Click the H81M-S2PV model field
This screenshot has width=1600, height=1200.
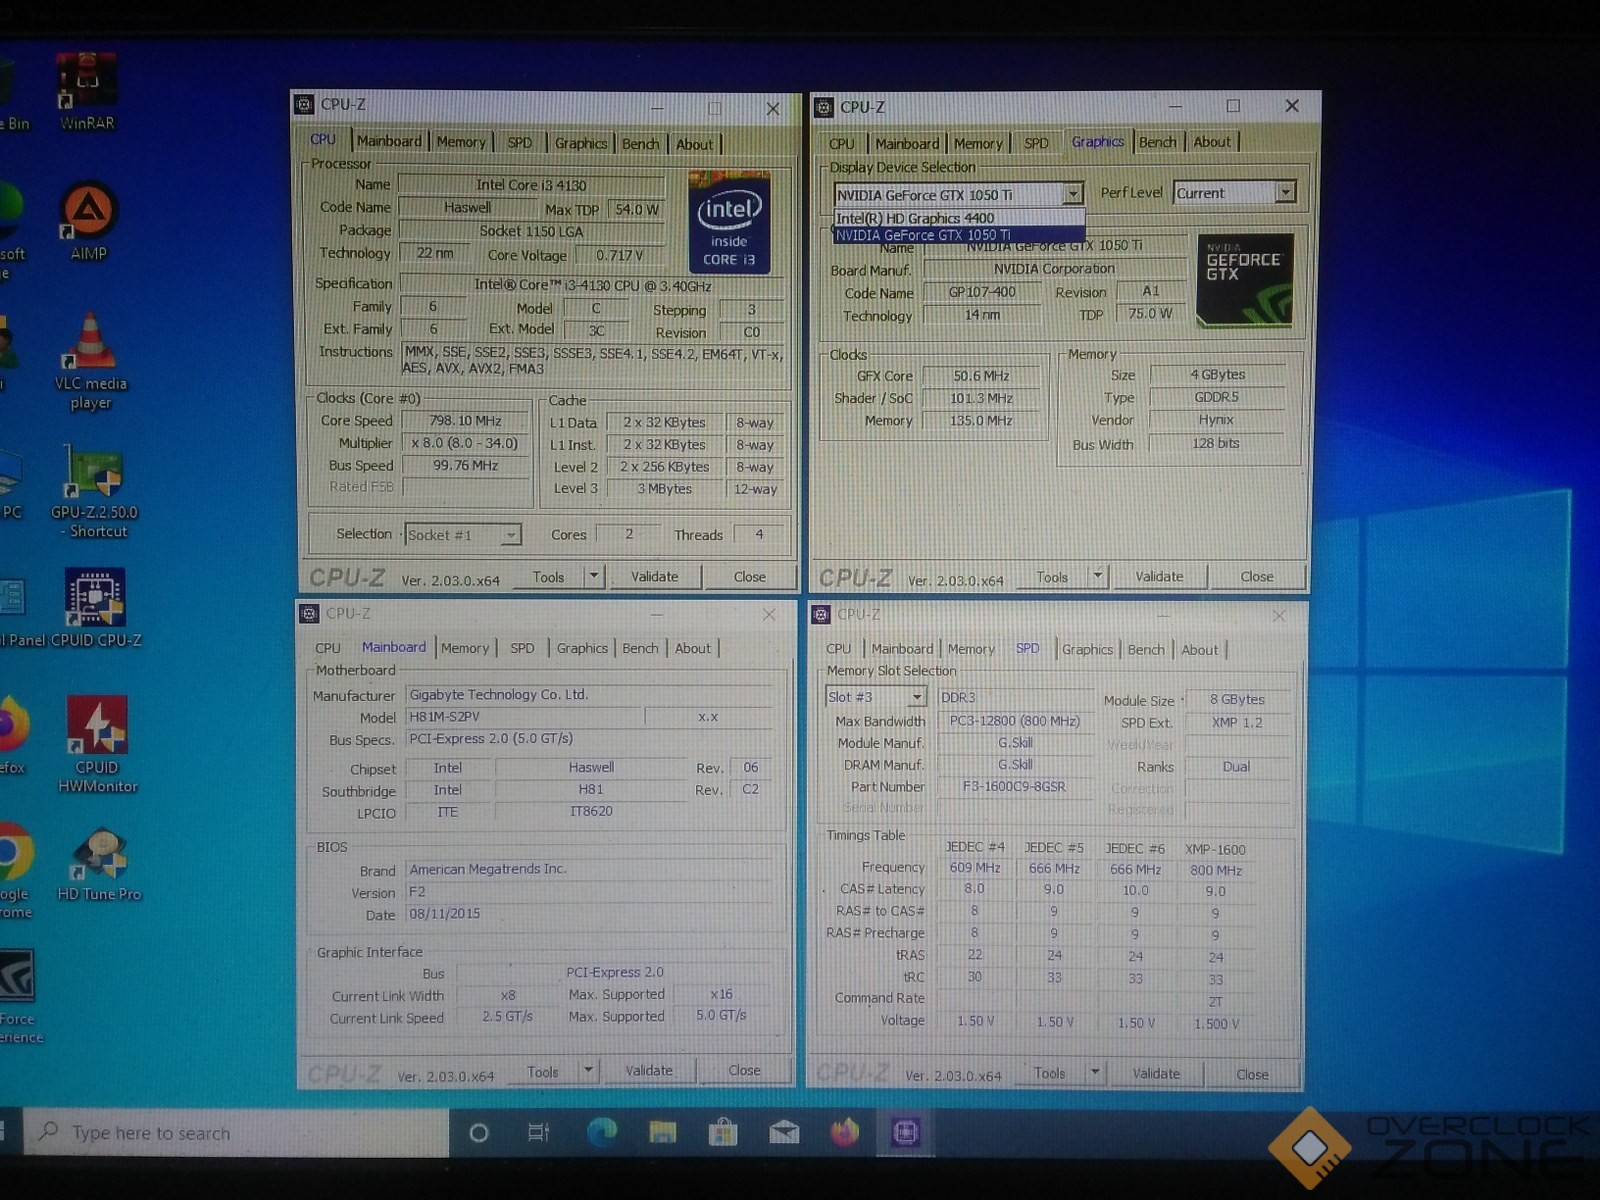point(523,717)
